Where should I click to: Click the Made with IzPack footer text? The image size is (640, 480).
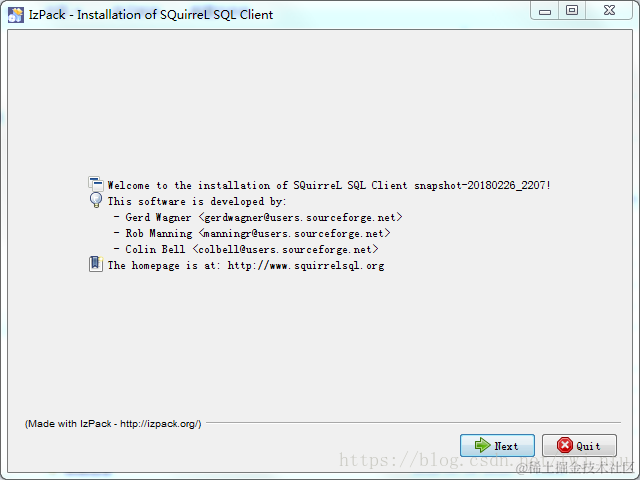coord(113,424)
